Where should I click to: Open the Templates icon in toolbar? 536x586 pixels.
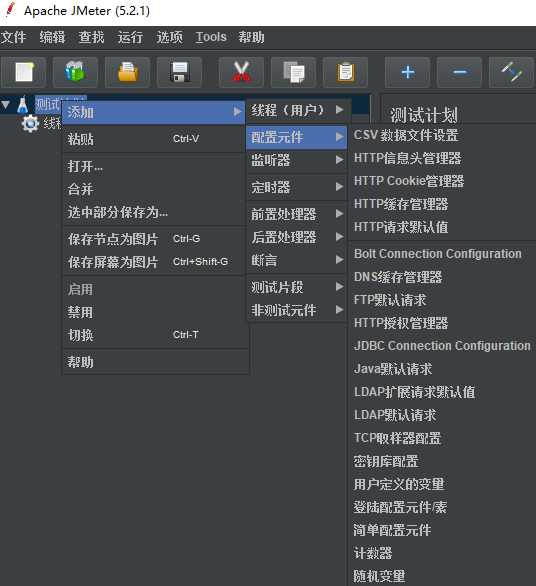[x=76, y=72]
